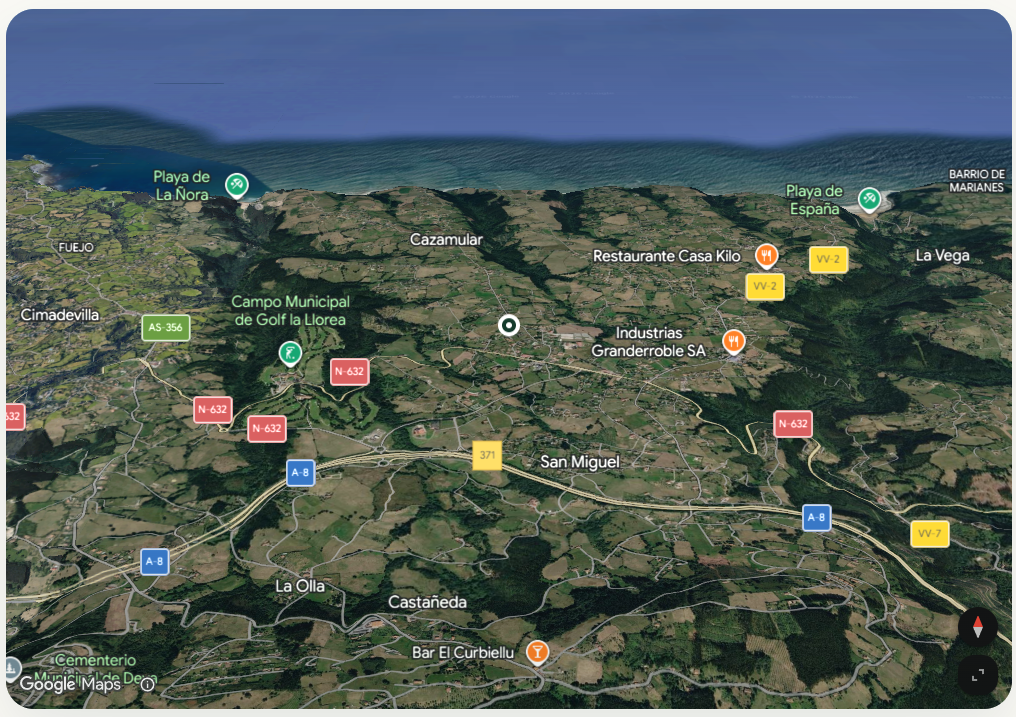
Task: Click the compass to reset north
Action: point(978,627)
